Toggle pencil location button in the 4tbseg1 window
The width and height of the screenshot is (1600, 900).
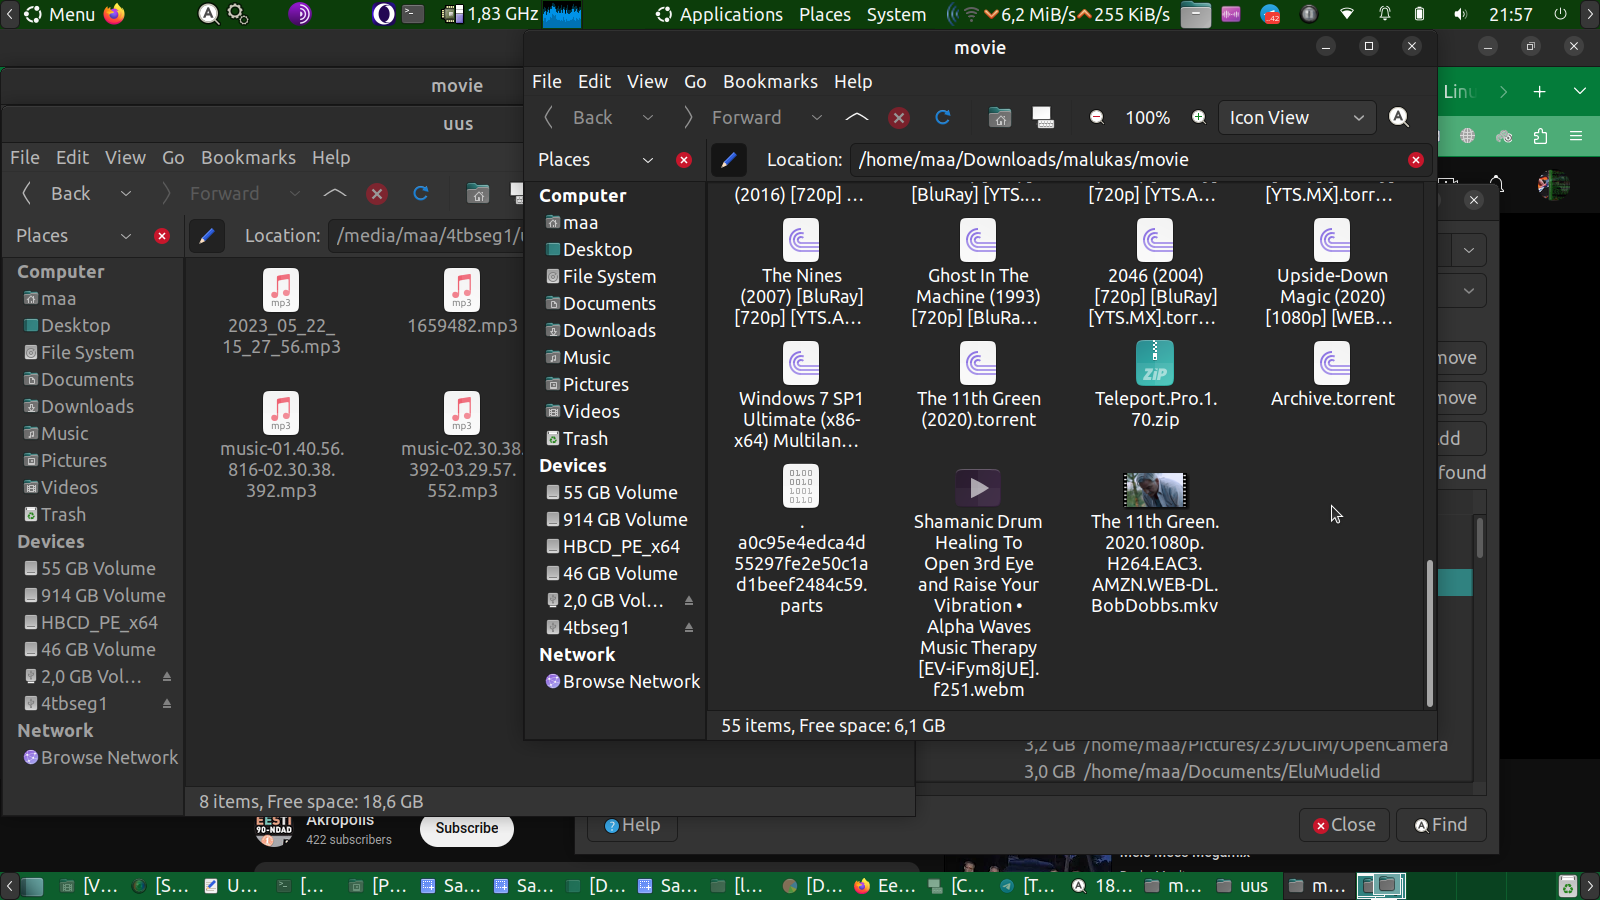pyautogui.click(x=206, y=236)
